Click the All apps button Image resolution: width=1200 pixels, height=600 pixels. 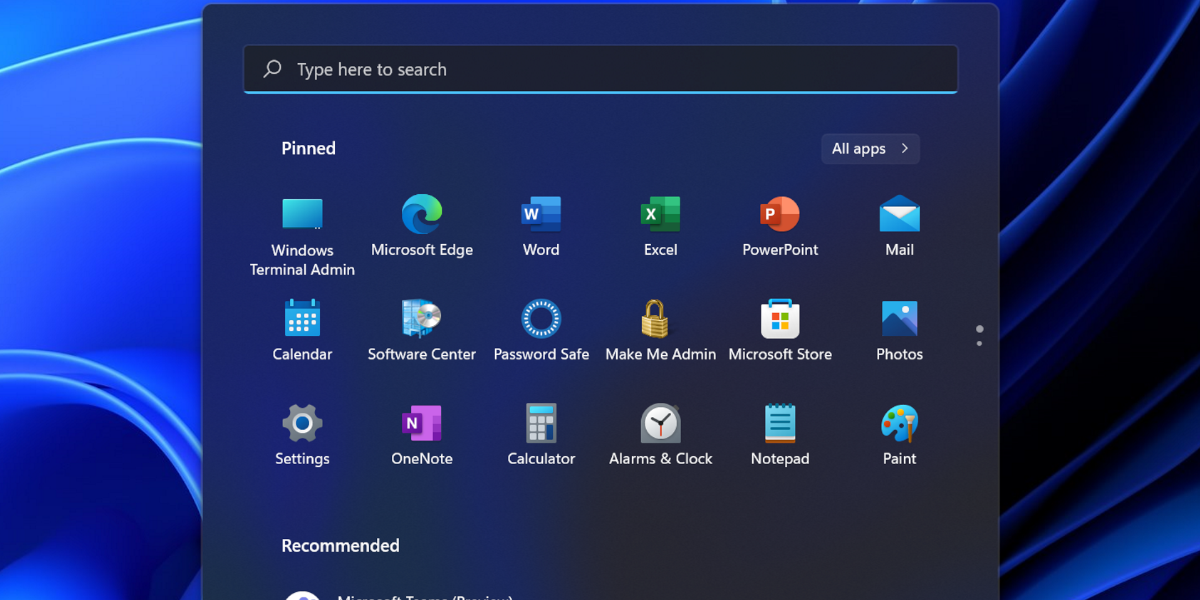tap(871, 149)
